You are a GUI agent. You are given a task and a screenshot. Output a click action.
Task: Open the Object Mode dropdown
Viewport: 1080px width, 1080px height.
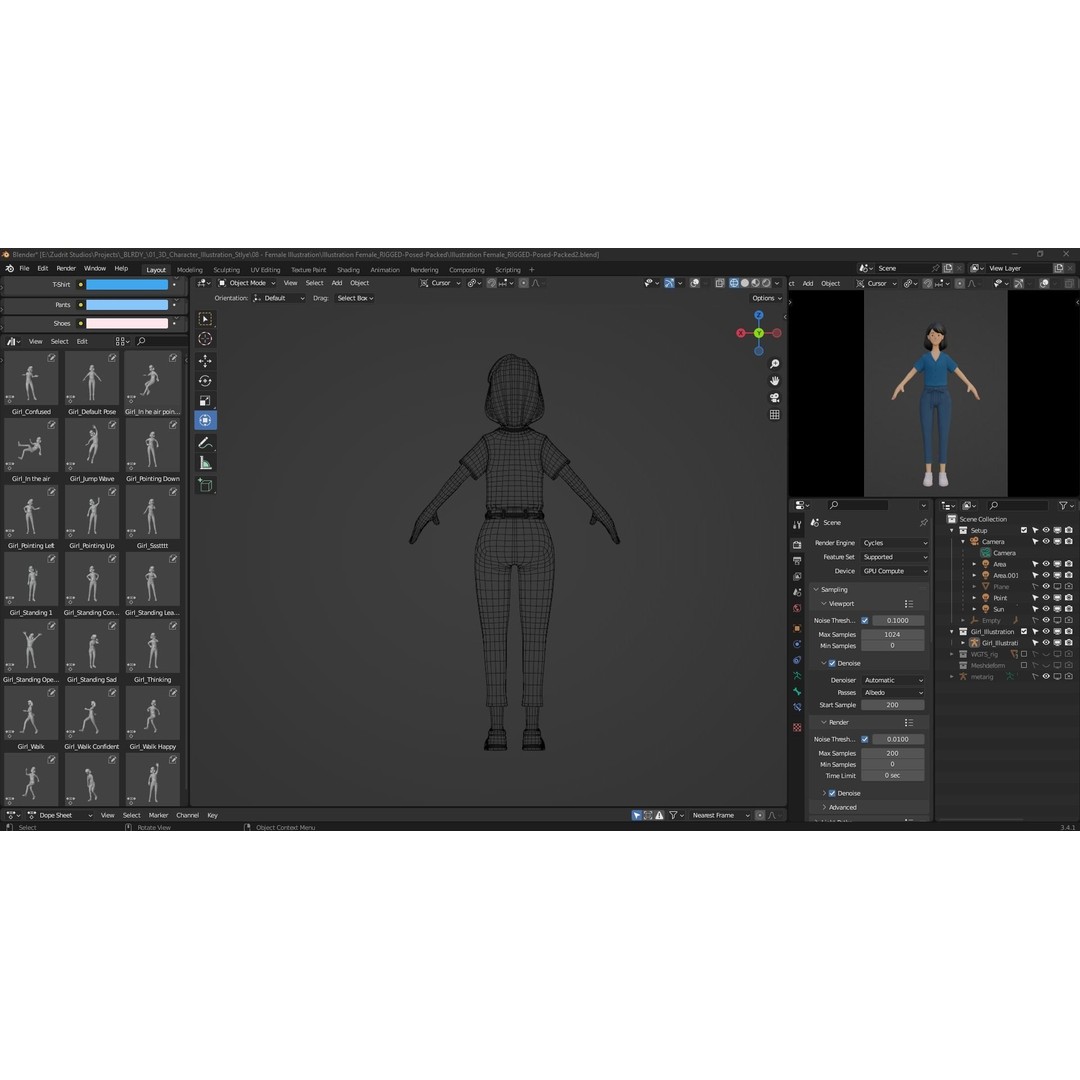pyautogui.click(x=247, y=283)
